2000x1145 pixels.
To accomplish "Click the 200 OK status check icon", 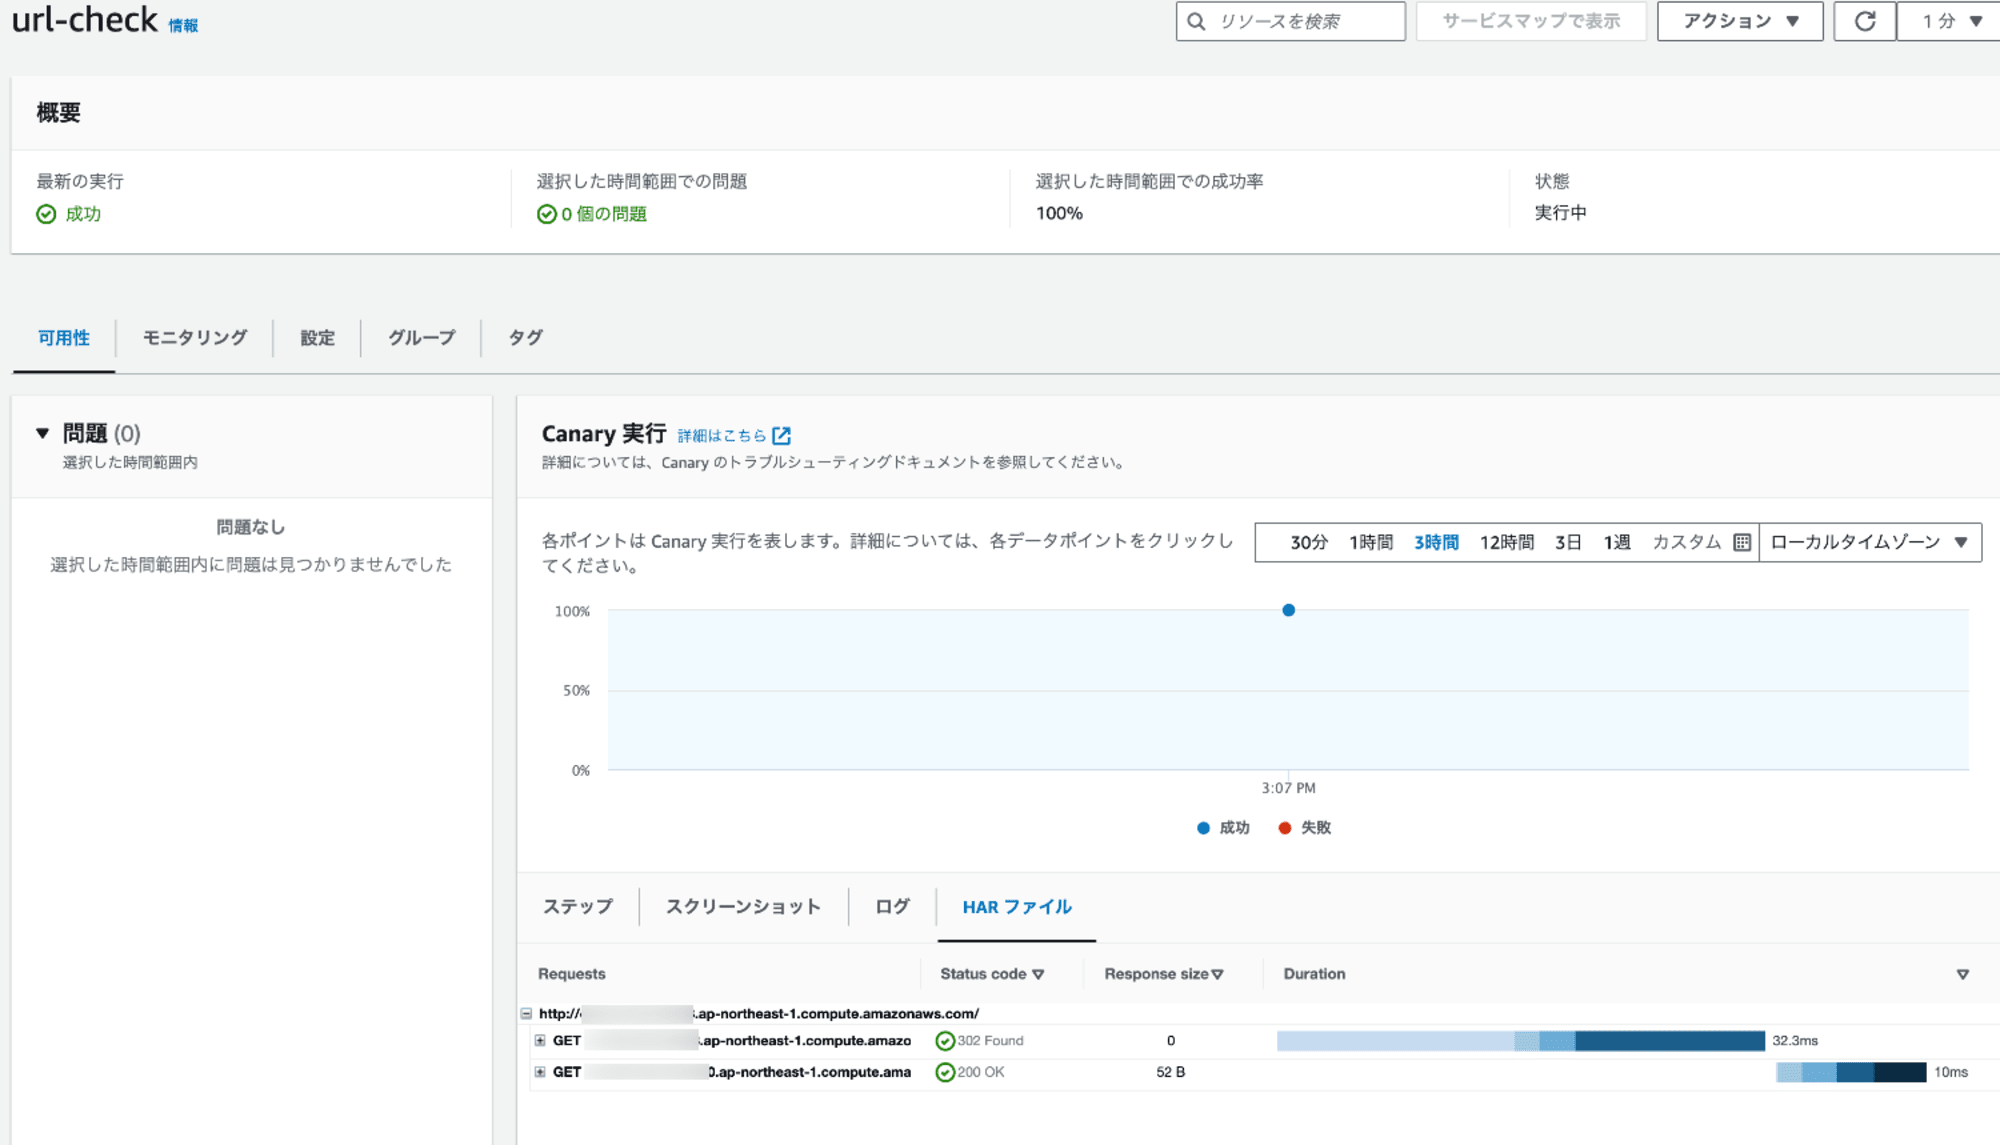I will tap(944, 1072).
